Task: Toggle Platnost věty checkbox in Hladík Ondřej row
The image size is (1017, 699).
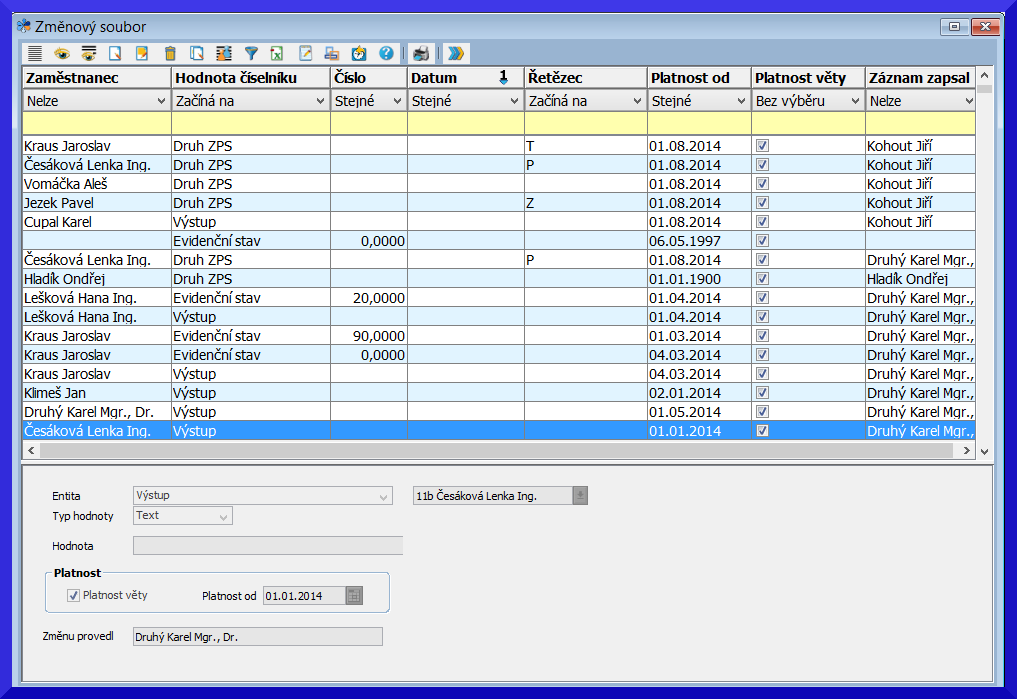Action: (763, 279)
